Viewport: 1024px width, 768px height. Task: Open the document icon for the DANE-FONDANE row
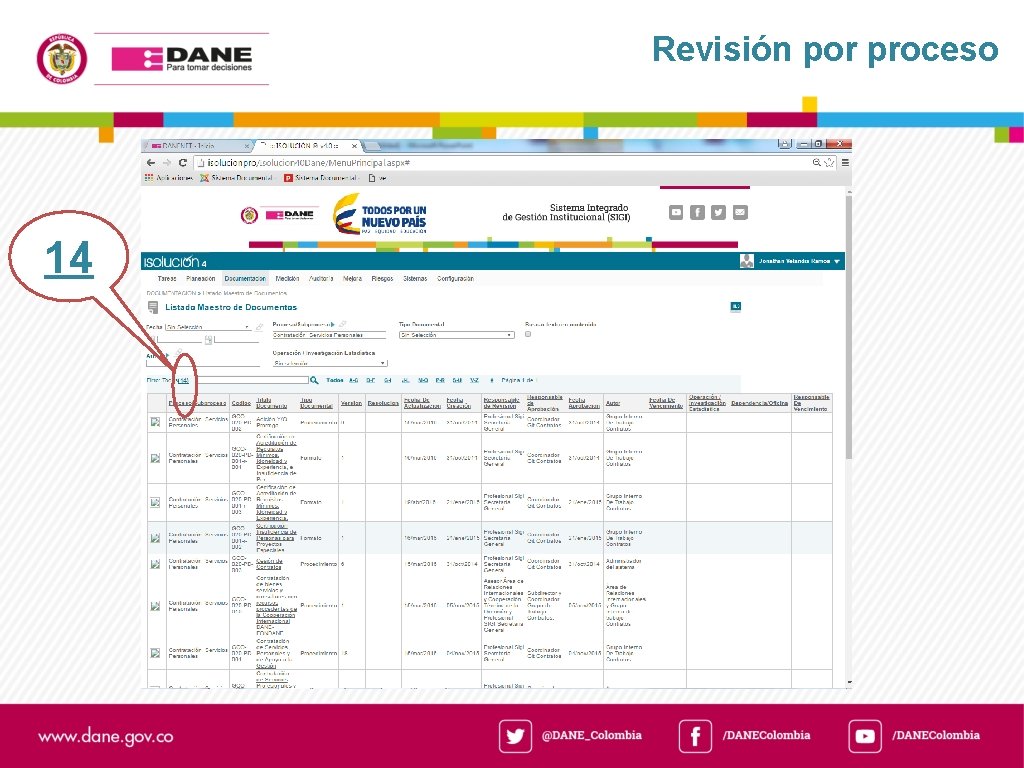(x=155, y=606)
